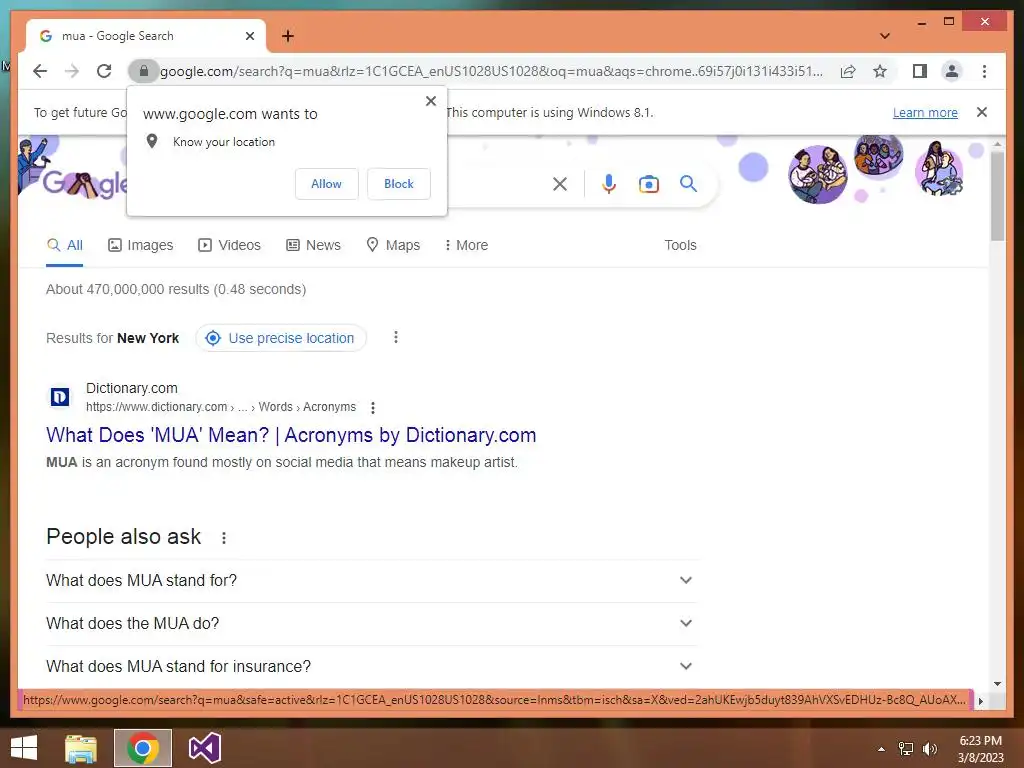Open the 'Learn more' link in the info bar
The image size is (1024, 768).
[925, 112]
